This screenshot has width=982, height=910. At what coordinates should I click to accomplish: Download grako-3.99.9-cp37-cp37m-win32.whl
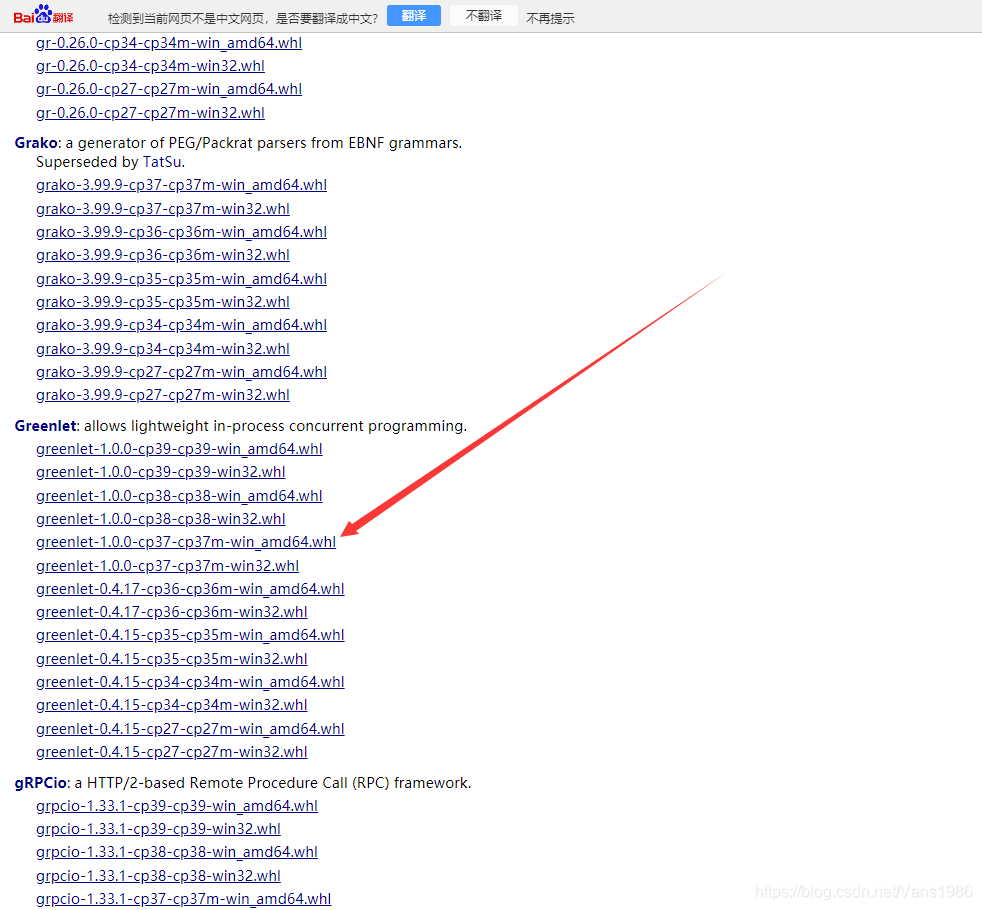coord(163,209)
